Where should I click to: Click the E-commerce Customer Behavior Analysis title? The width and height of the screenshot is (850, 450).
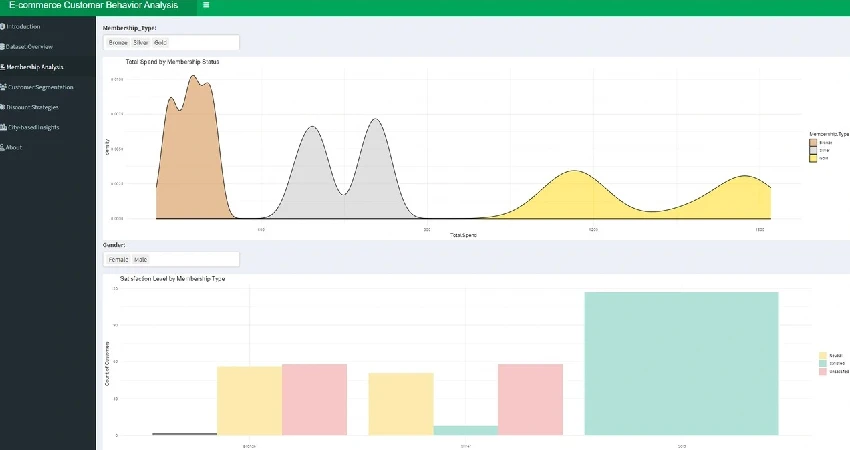coord(93,5)
